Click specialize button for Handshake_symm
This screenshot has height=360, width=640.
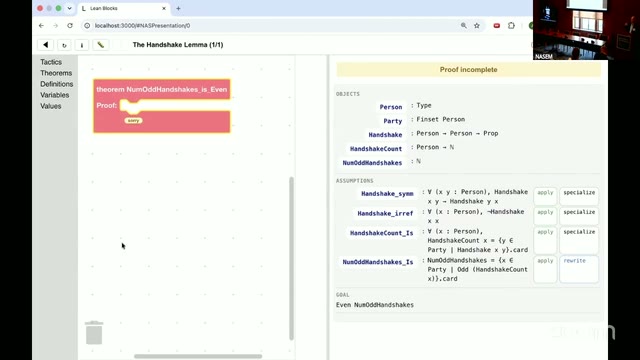[x=579, y=196]
